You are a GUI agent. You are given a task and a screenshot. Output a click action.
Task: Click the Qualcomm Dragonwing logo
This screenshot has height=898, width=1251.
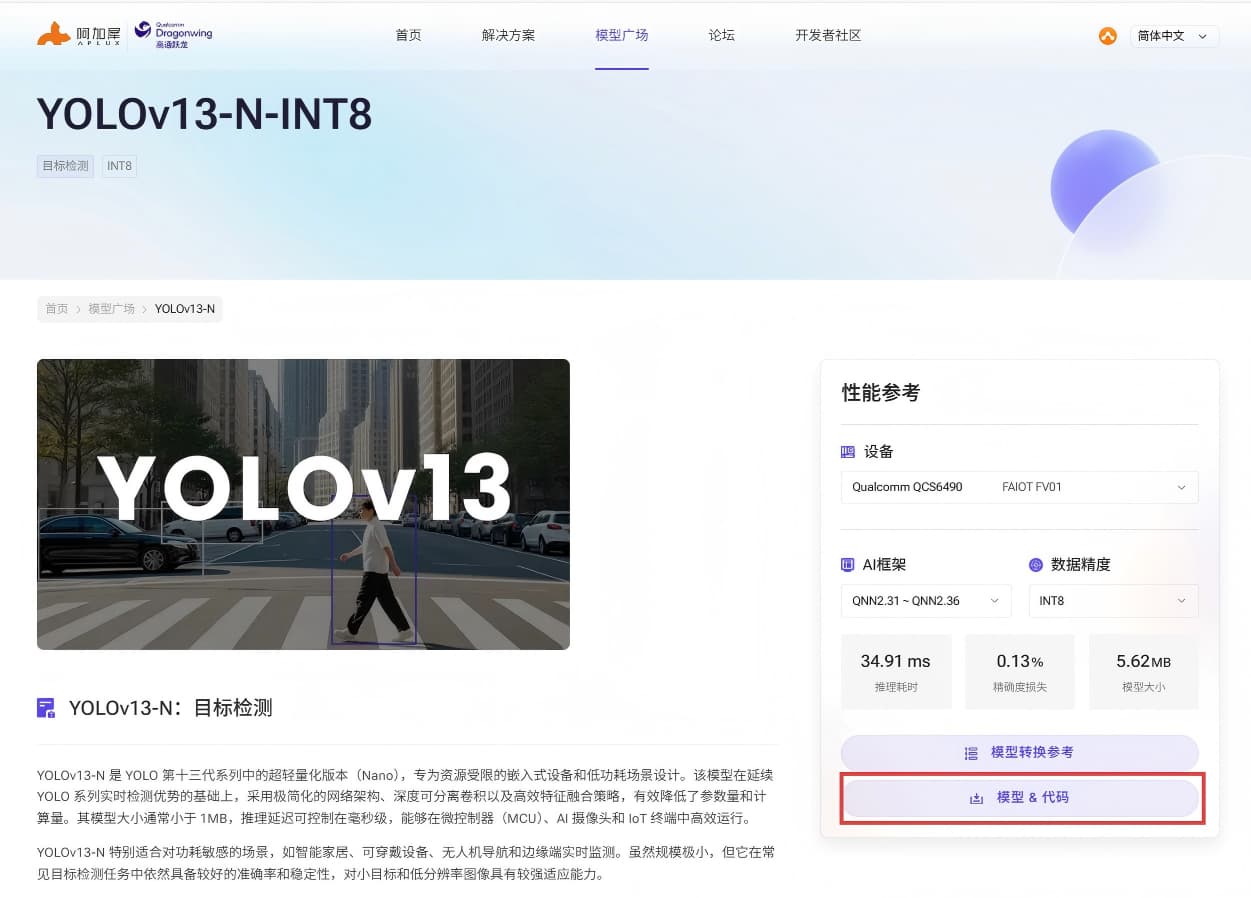173,35
